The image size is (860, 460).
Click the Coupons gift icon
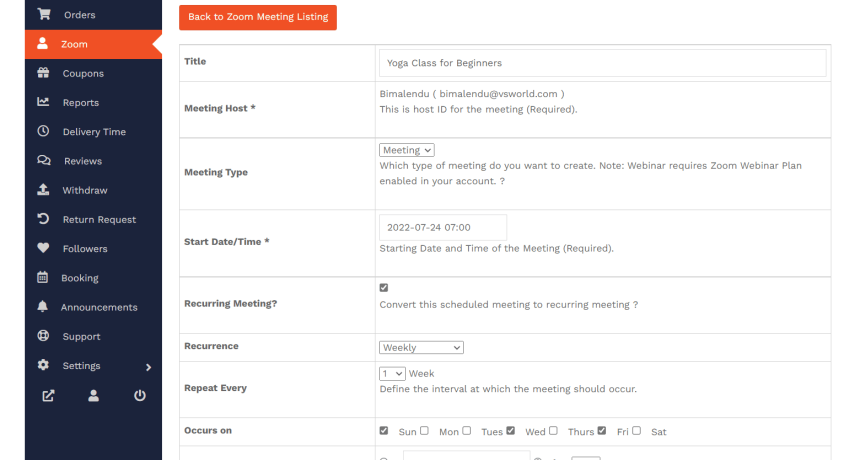[43, 73]
